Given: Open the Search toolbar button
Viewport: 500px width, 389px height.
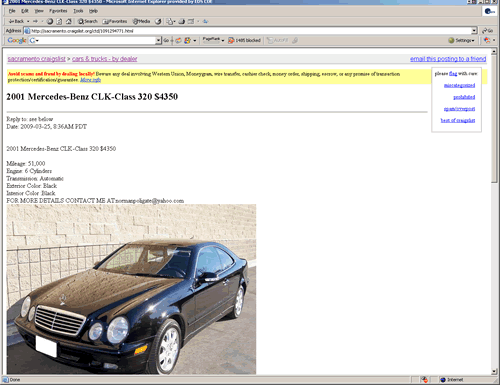Looking at the screenshot, I should [88, 21].
